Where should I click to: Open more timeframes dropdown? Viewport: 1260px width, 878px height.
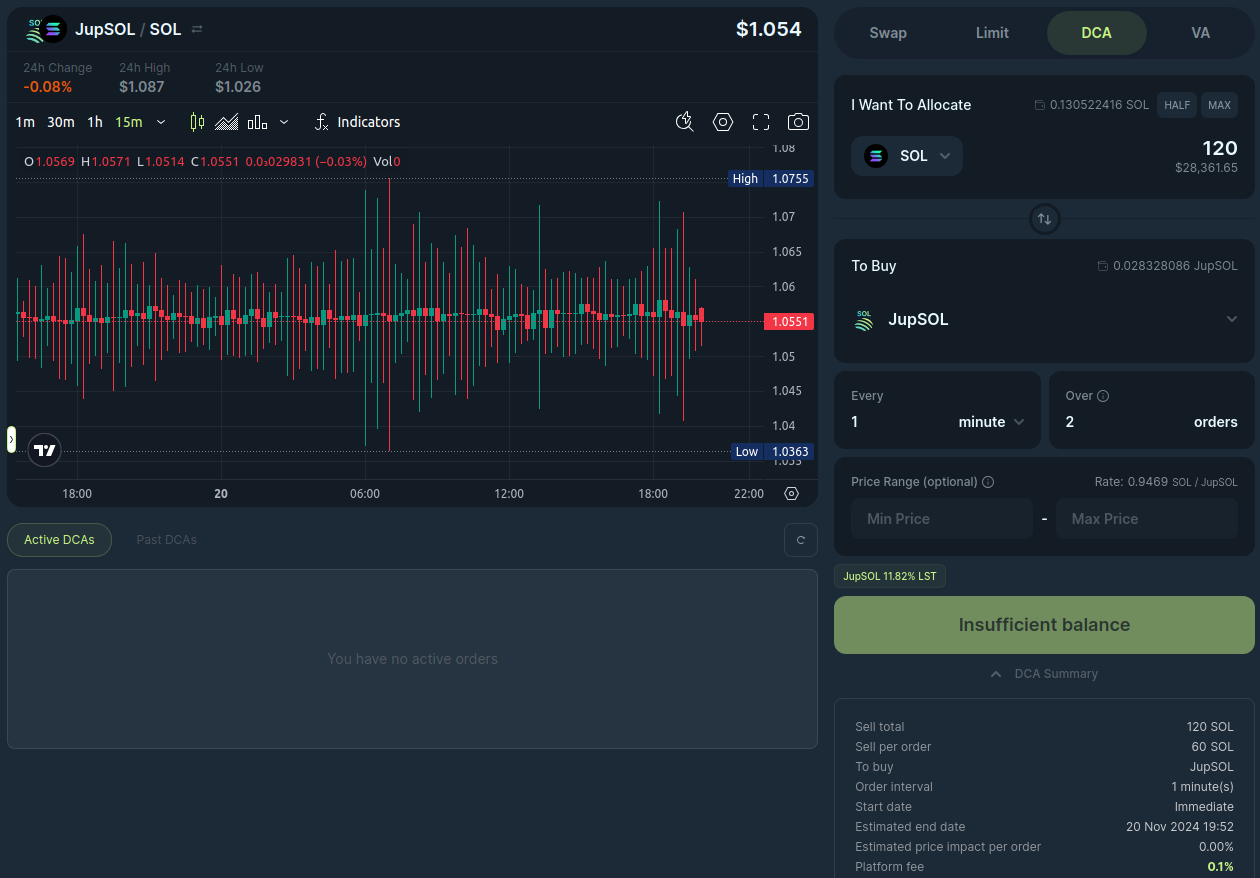click(161, 122)
